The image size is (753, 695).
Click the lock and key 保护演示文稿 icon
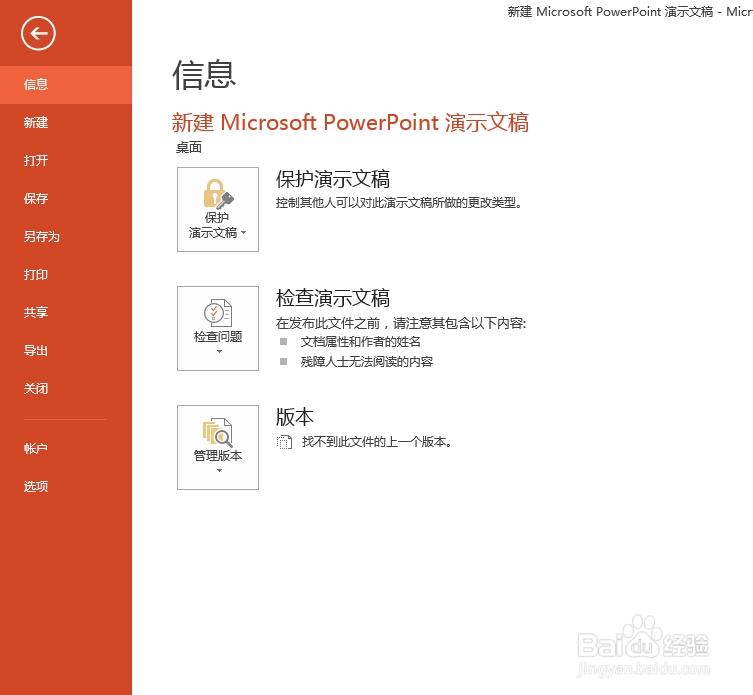pyautogui.click(x=218, y=193)
